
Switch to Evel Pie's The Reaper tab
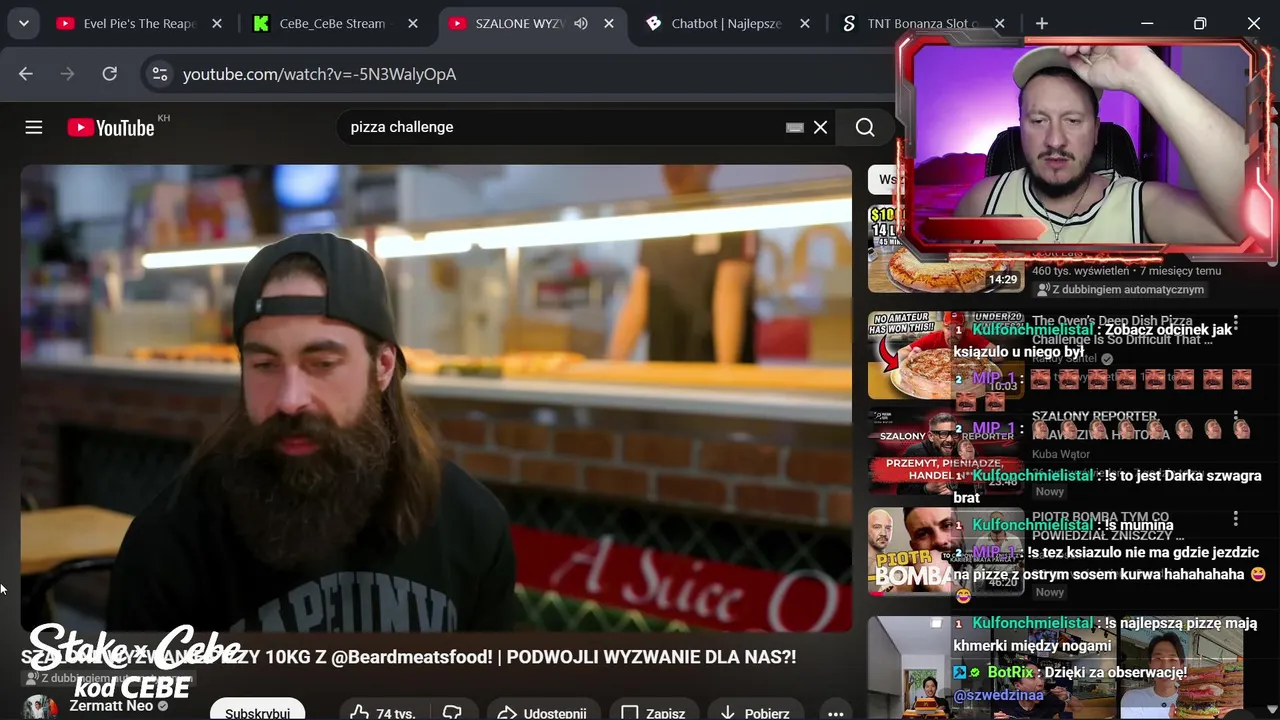pos(139,23)
